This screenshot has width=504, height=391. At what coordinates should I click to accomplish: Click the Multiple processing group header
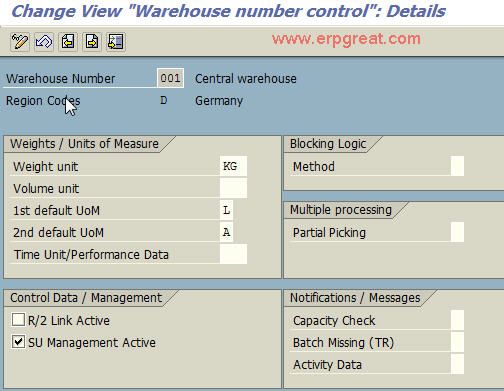pos(341,210)
